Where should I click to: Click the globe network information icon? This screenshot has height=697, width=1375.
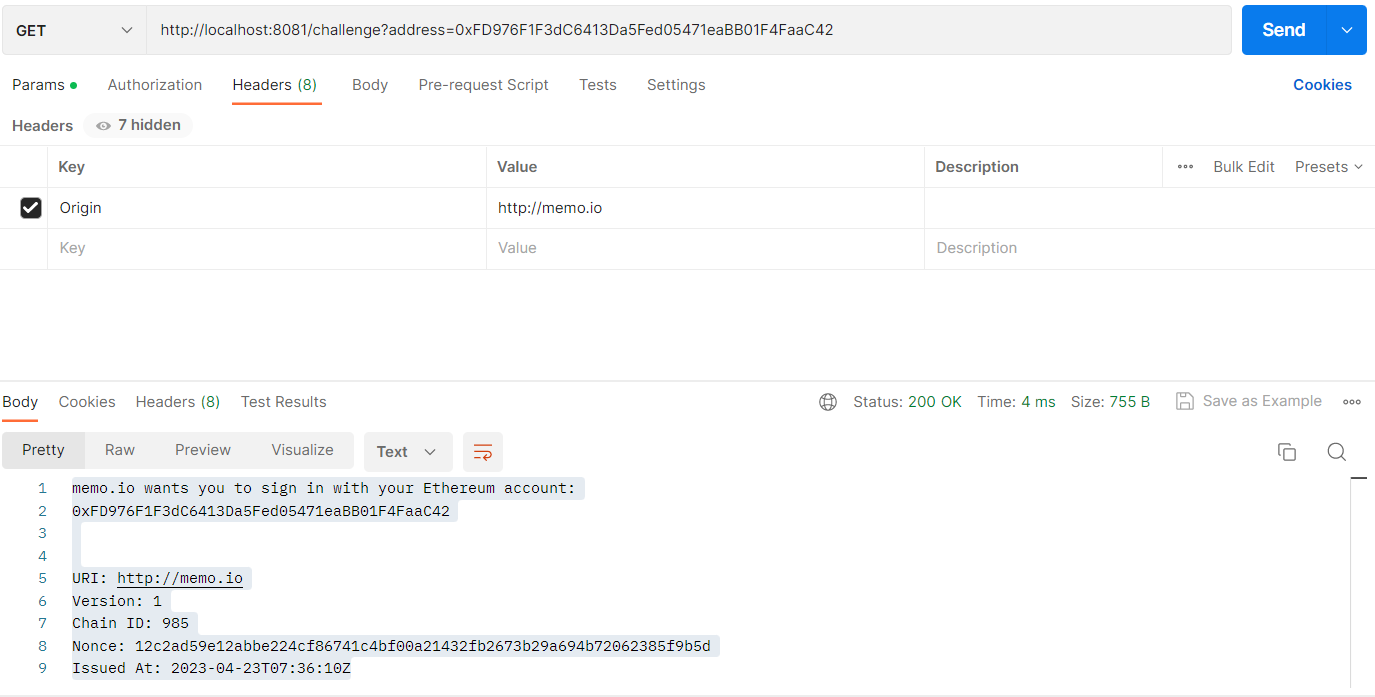pyautogui.click(x=828, y=402)
